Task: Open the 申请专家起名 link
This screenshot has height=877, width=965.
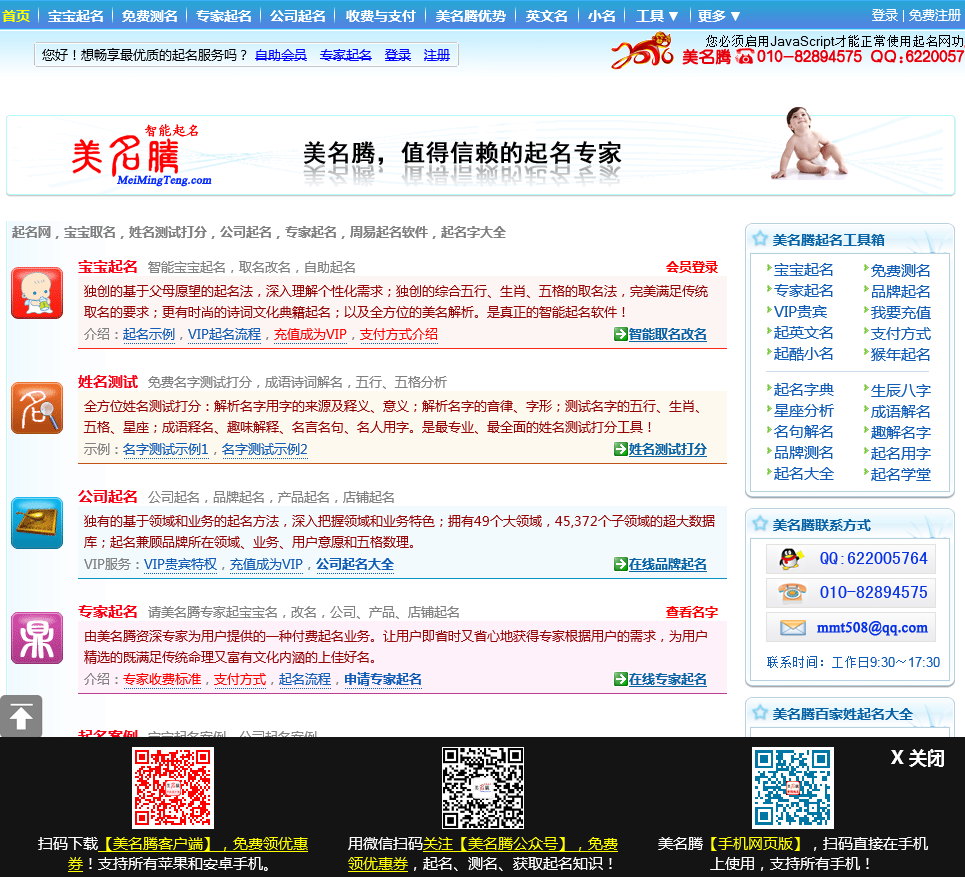Action: click(x=383, y=679)
